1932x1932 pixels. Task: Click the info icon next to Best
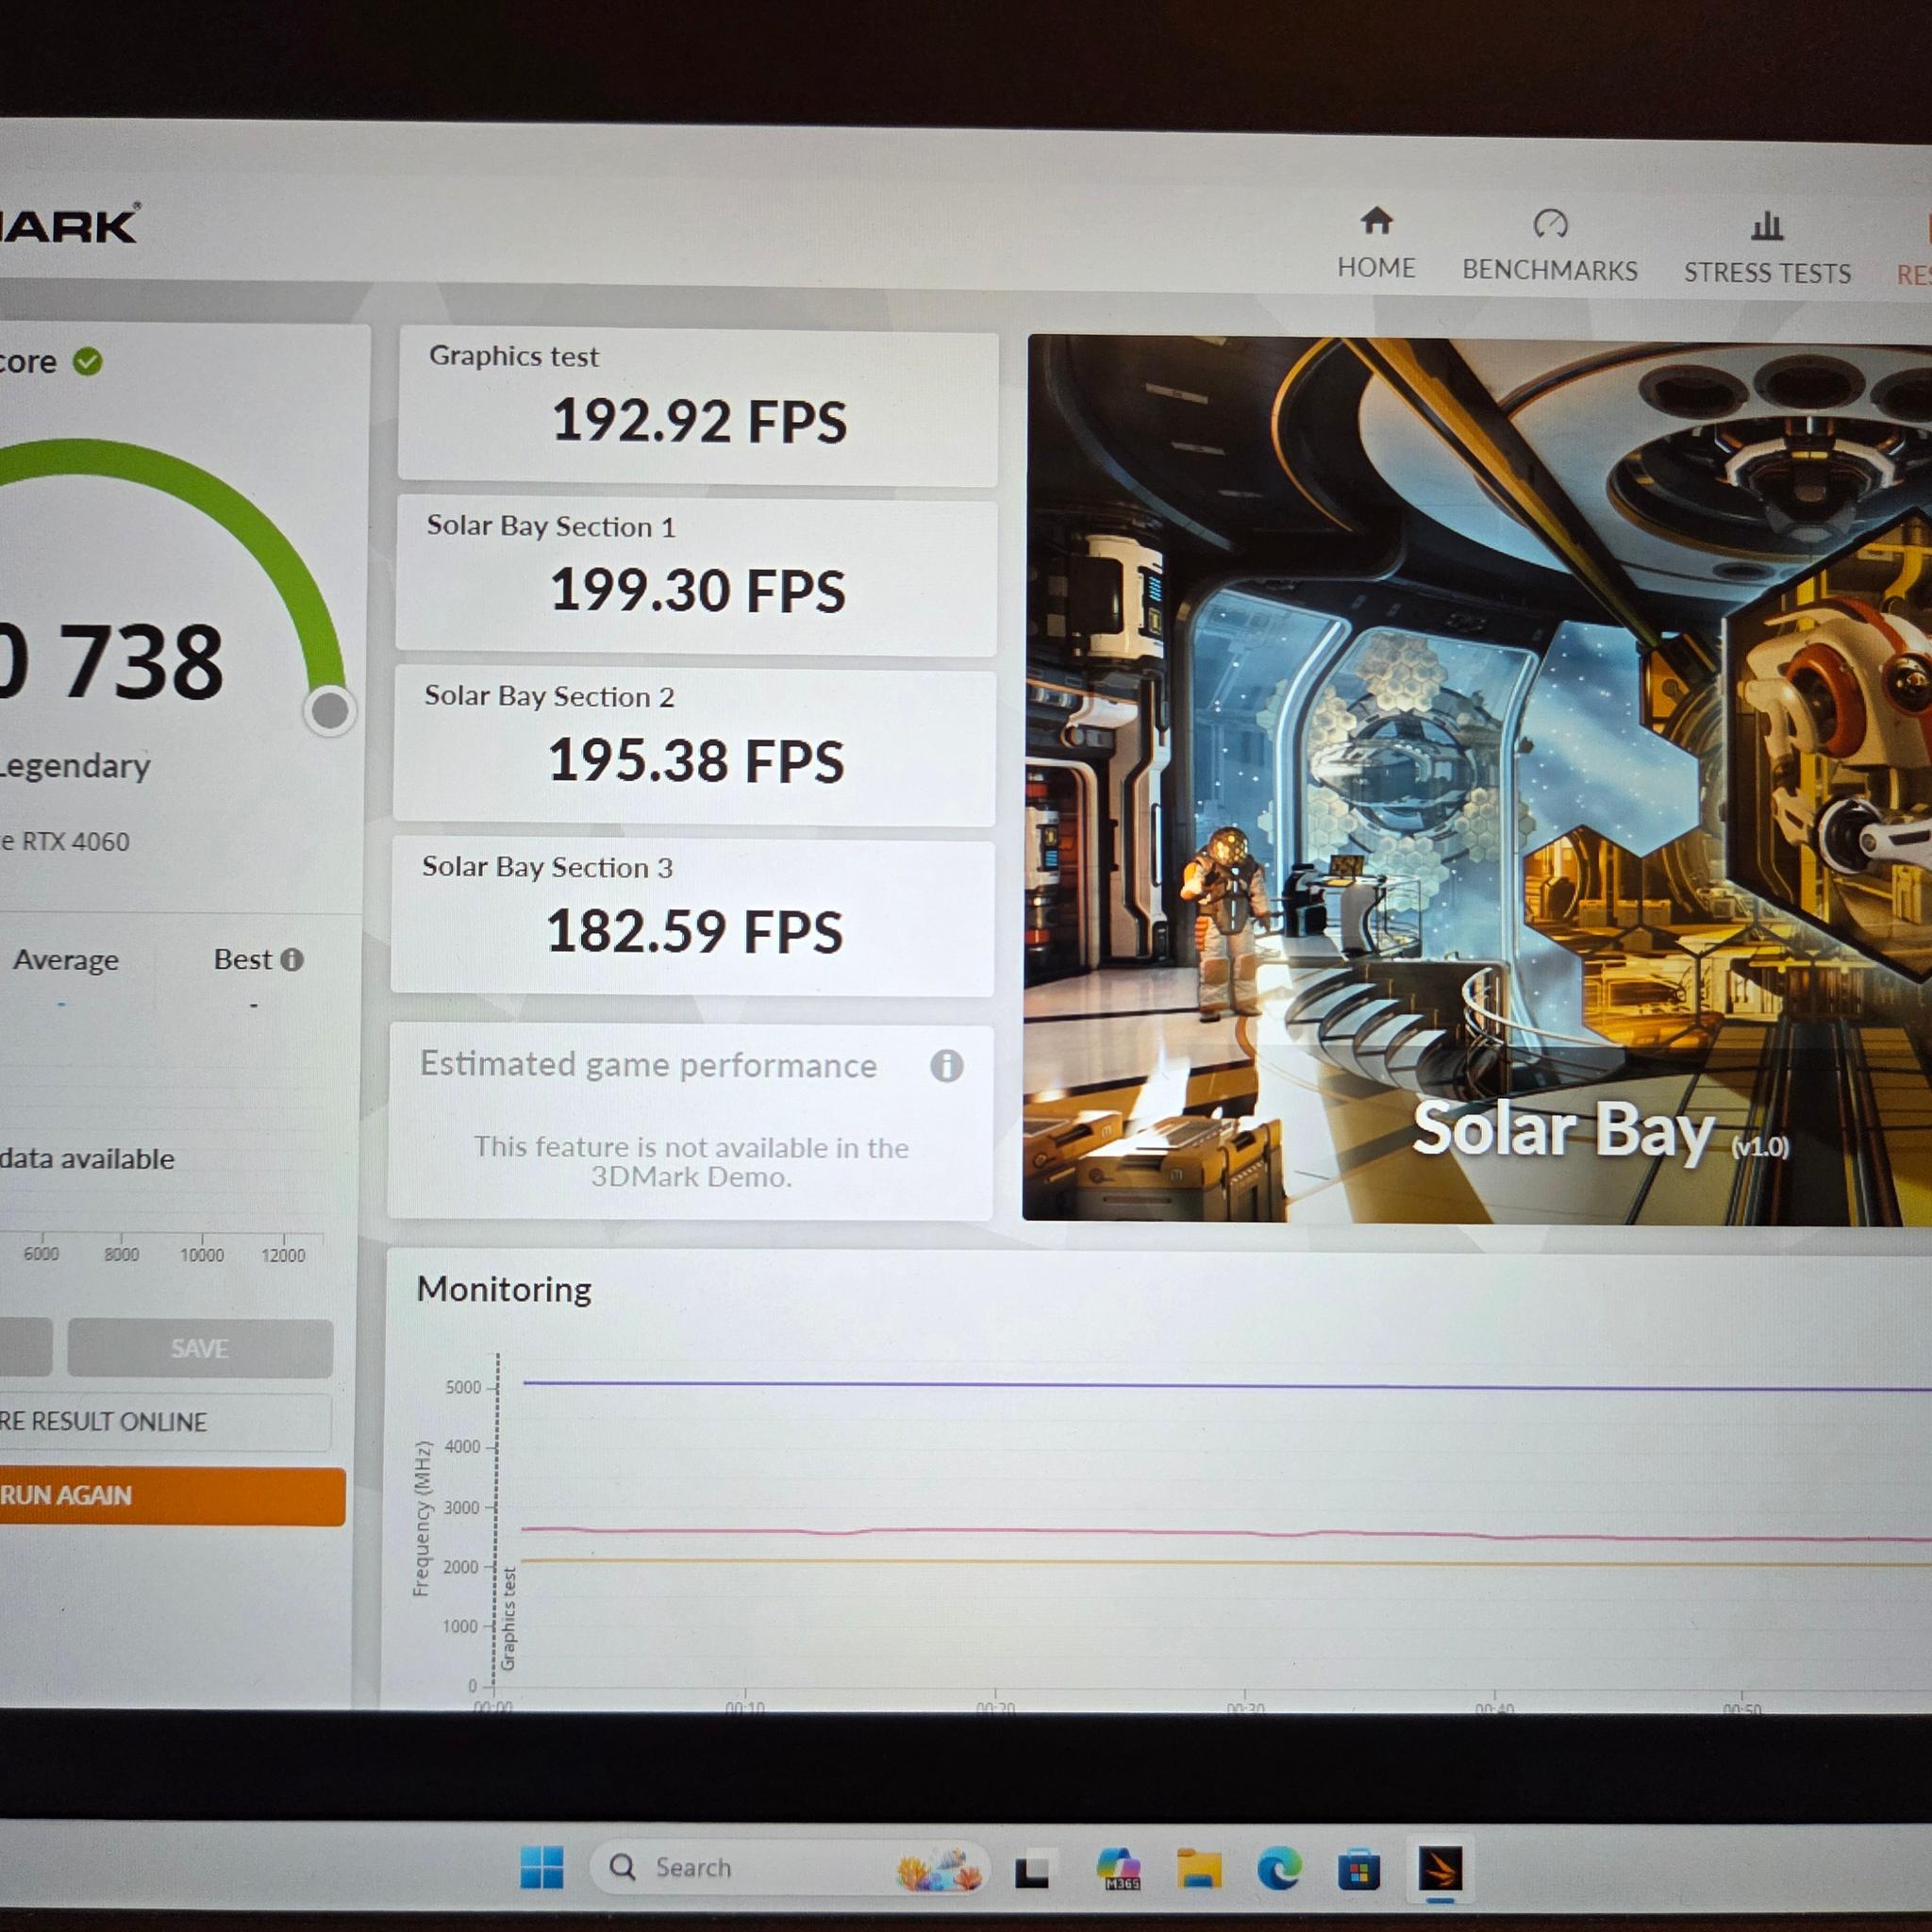tap(292, 960)
